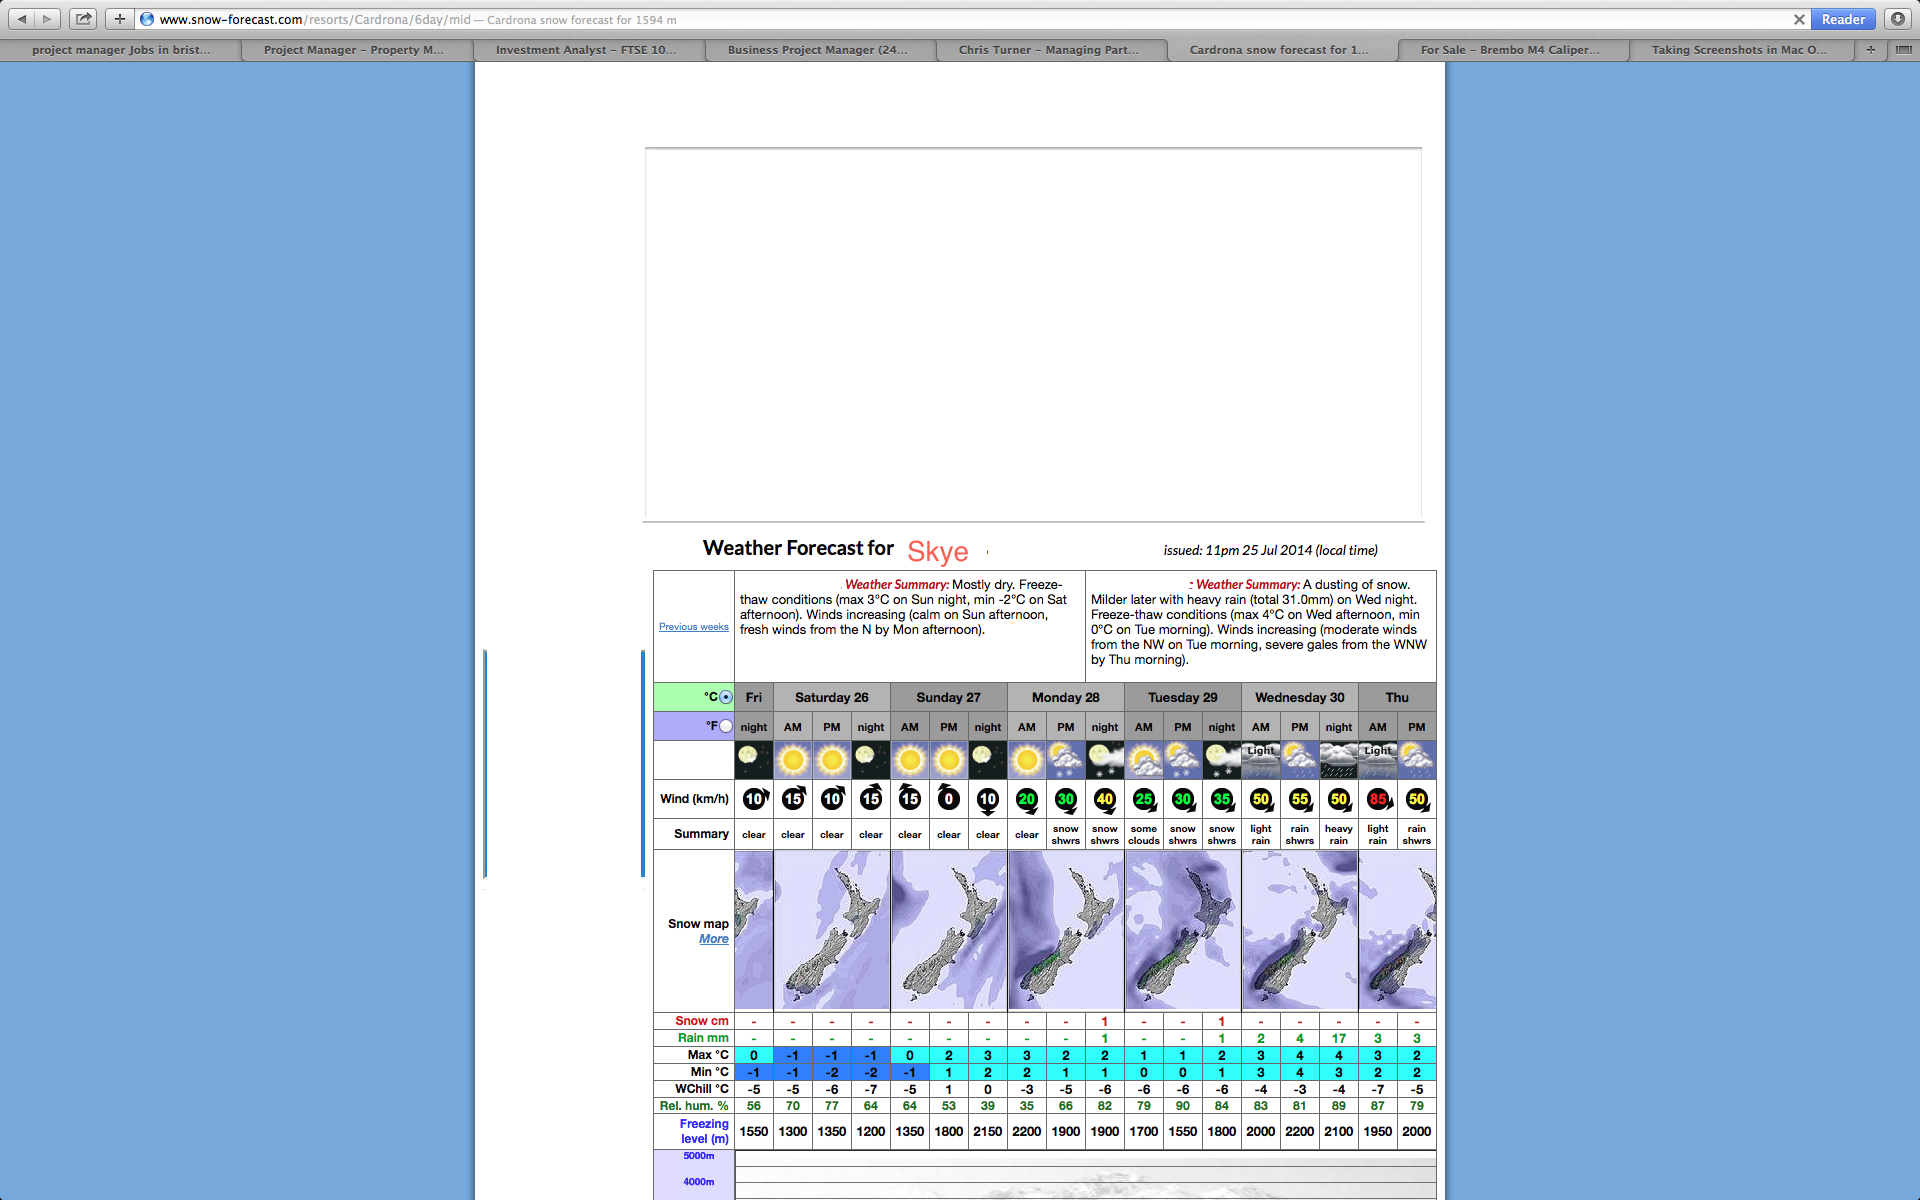Click the Chris Turner Managing Part tab
The height and width of the screenshot is (1200, 1920).
click(x=1048, y=48)
